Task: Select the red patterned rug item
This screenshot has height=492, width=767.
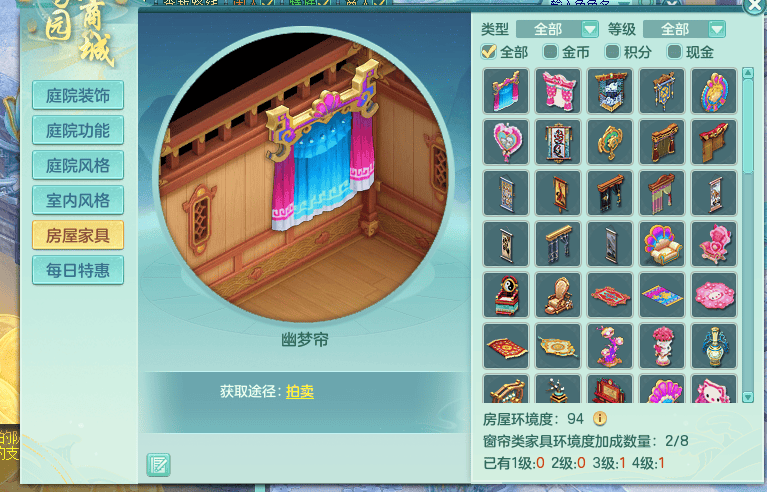Action: (506, 346)
